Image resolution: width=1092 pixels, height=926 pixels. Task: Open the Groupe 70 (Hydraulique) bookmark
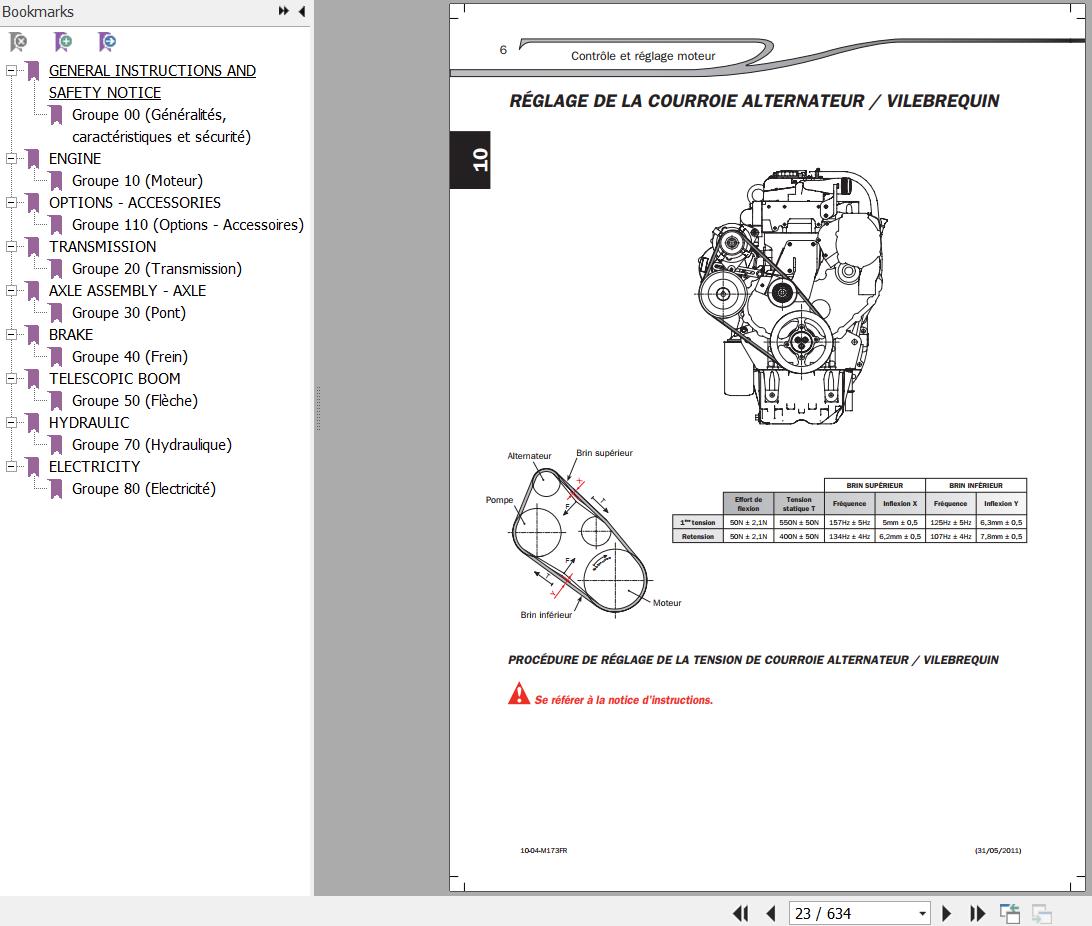152,445
